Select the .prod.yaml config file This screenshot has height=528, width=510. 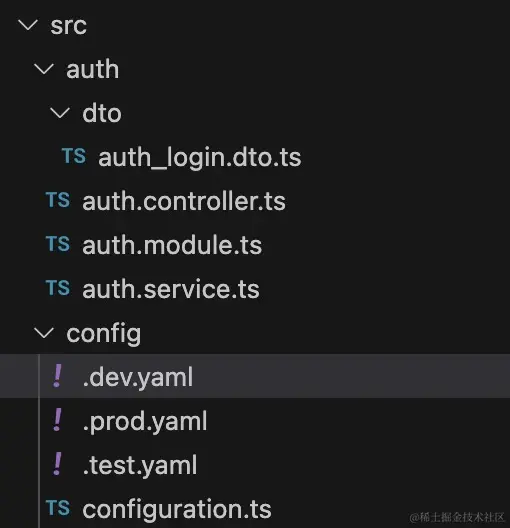pos(145,421)
